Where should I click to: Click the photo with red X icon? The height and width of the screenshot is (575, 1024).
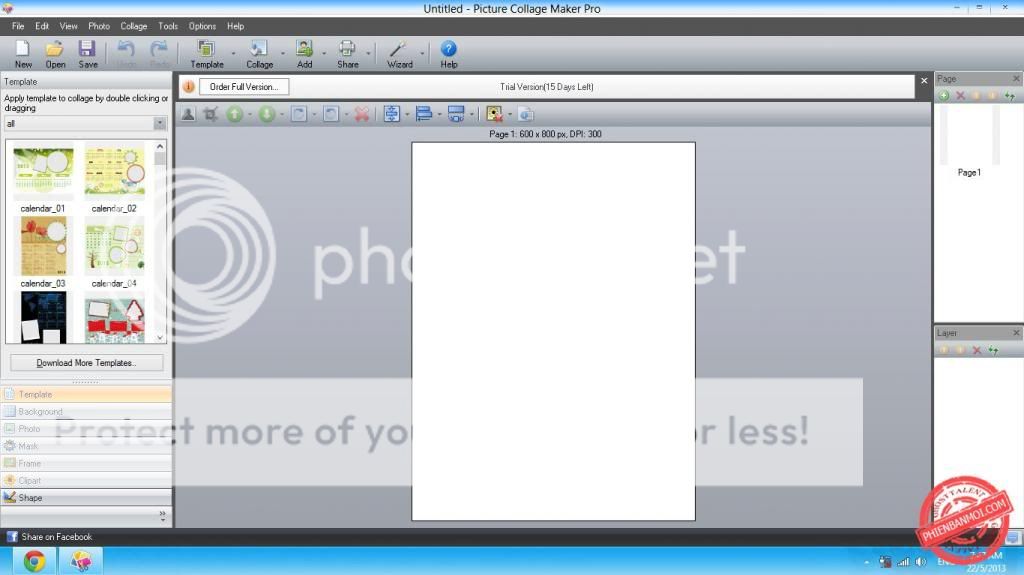pos(494,114)
